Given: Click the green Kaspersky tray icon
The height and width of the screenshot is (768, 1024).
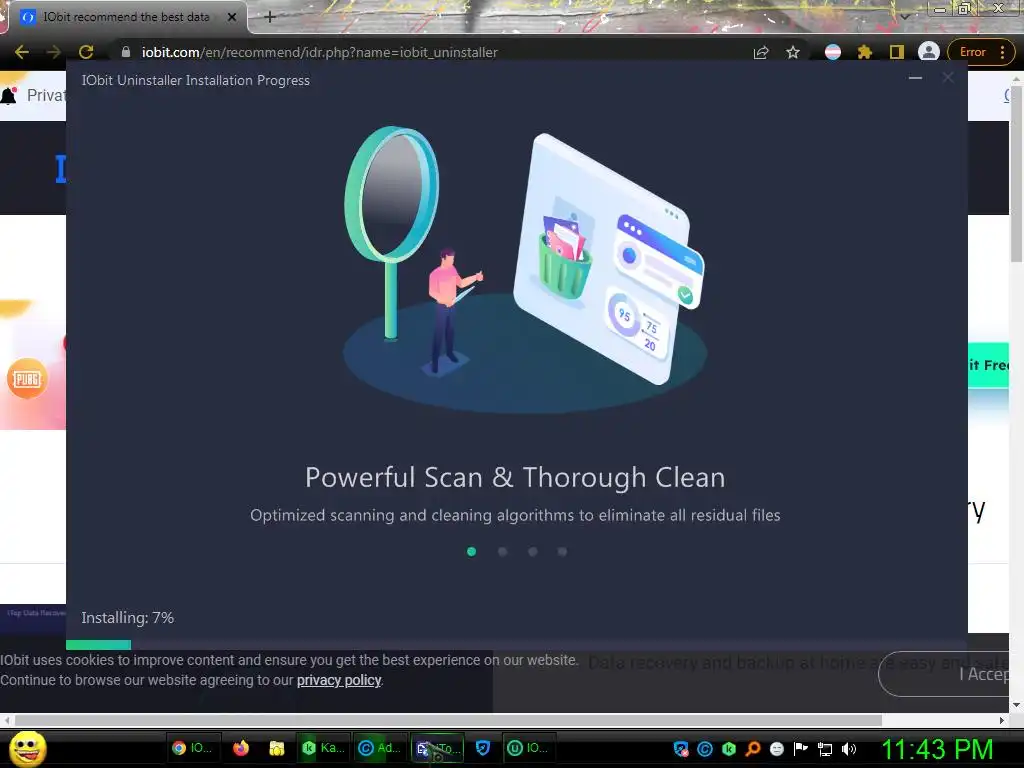Looking at the screenshot, I should 729,749.
